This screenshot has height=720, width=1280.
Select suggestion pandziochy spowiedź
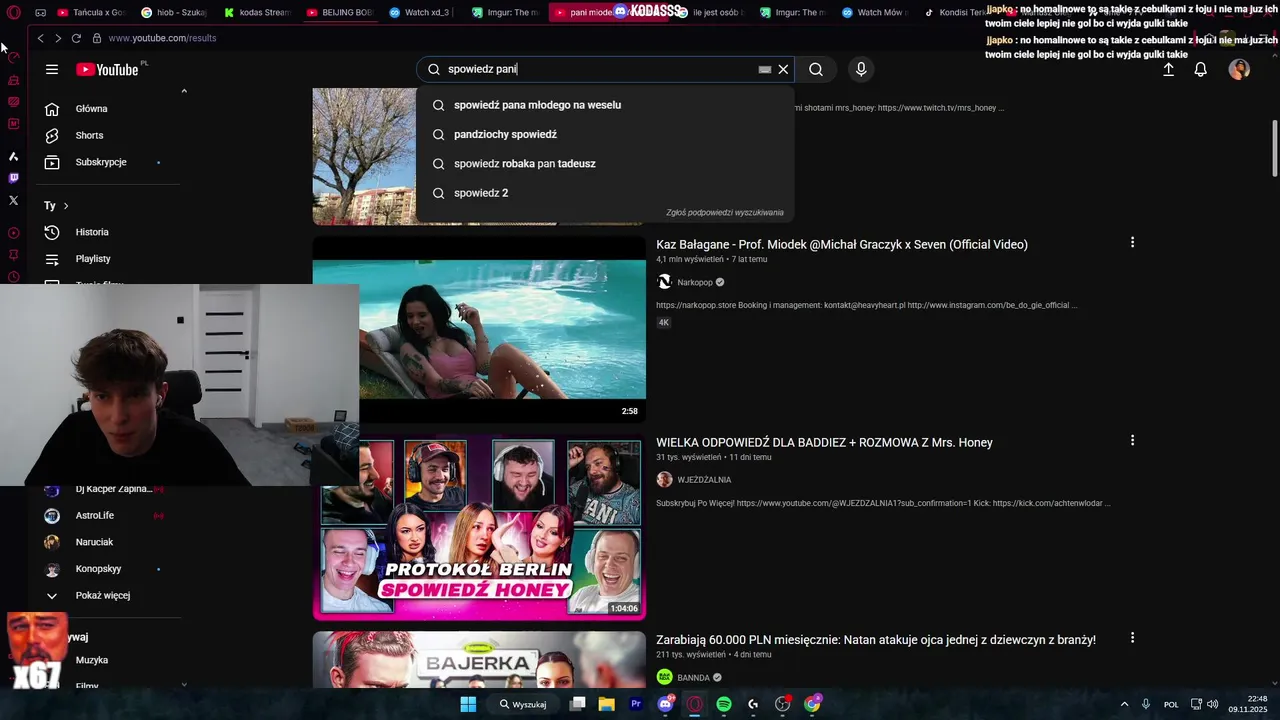605,134
